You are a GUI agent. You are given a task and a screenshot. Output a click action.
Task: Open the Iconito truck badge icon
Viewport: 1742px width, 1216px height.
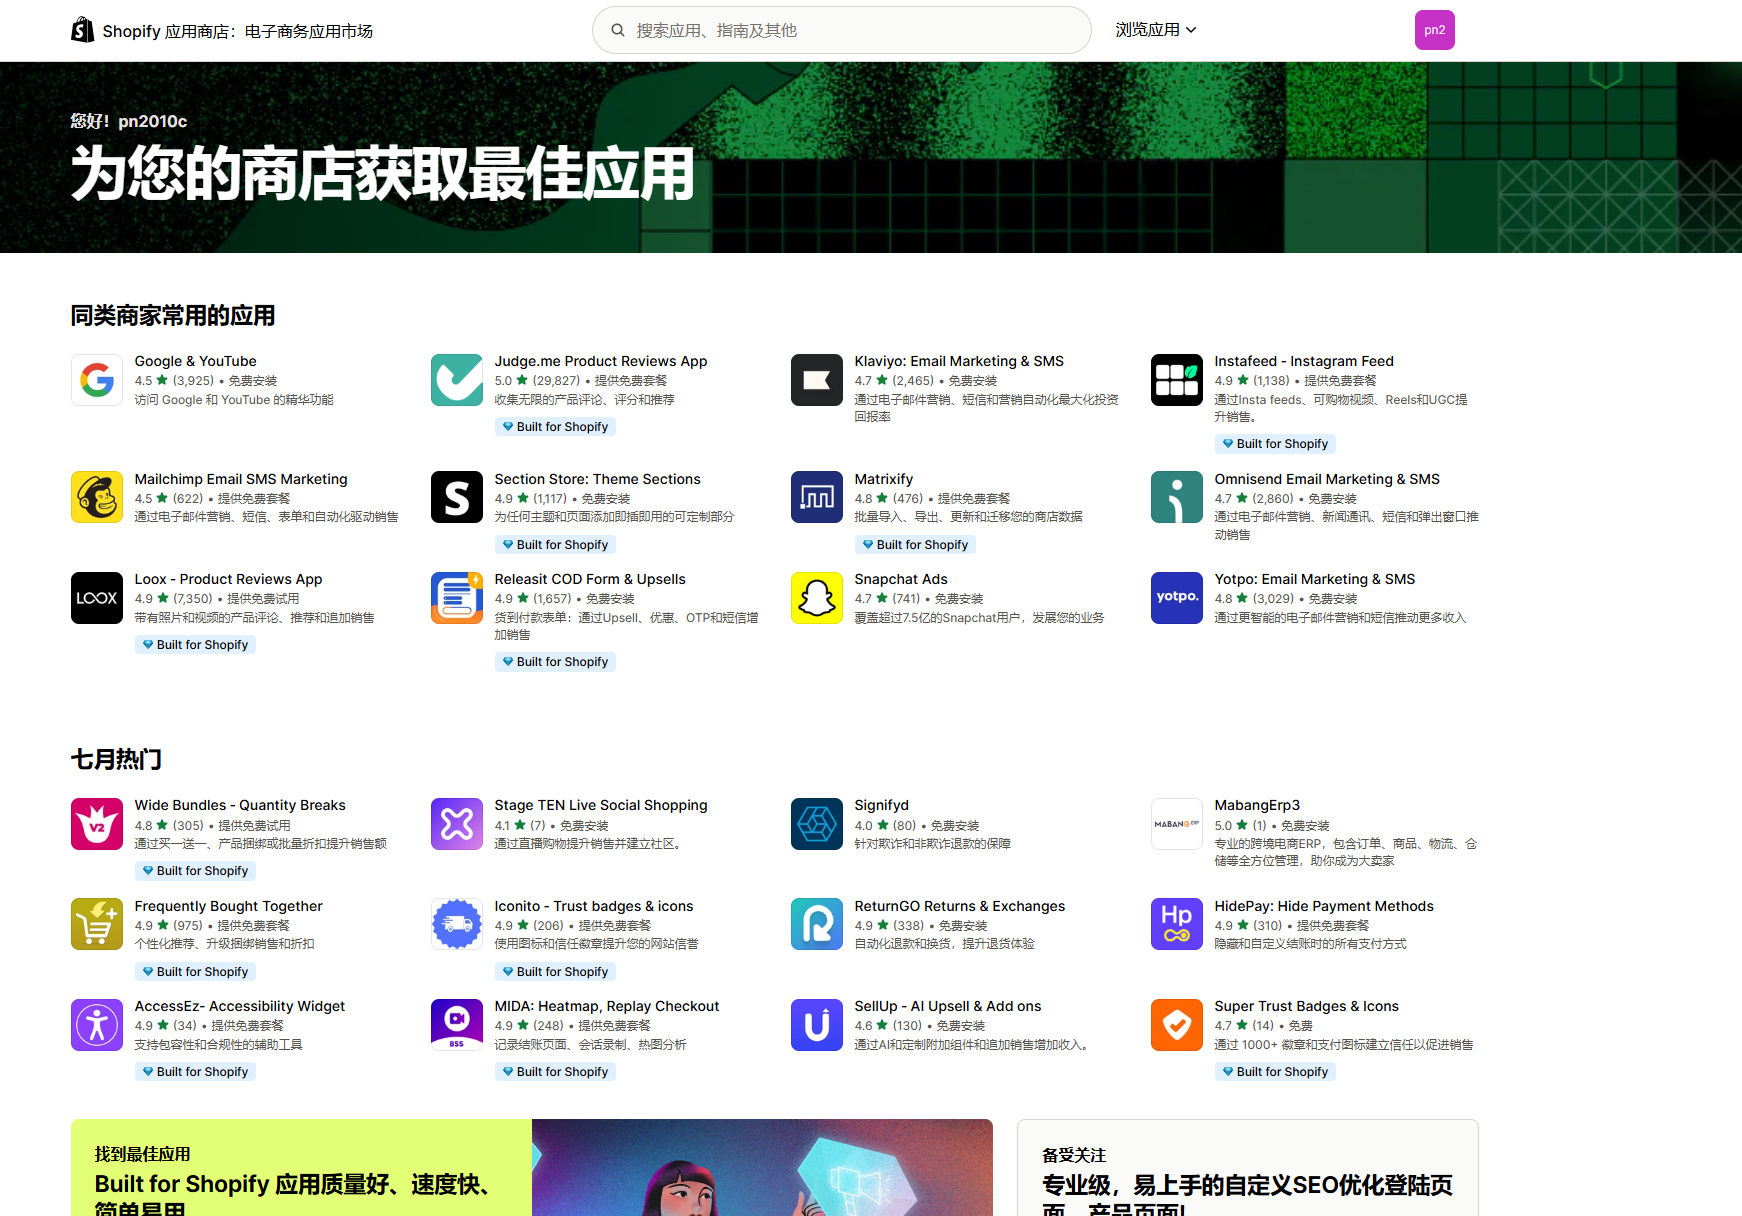(x=457, y=924)
